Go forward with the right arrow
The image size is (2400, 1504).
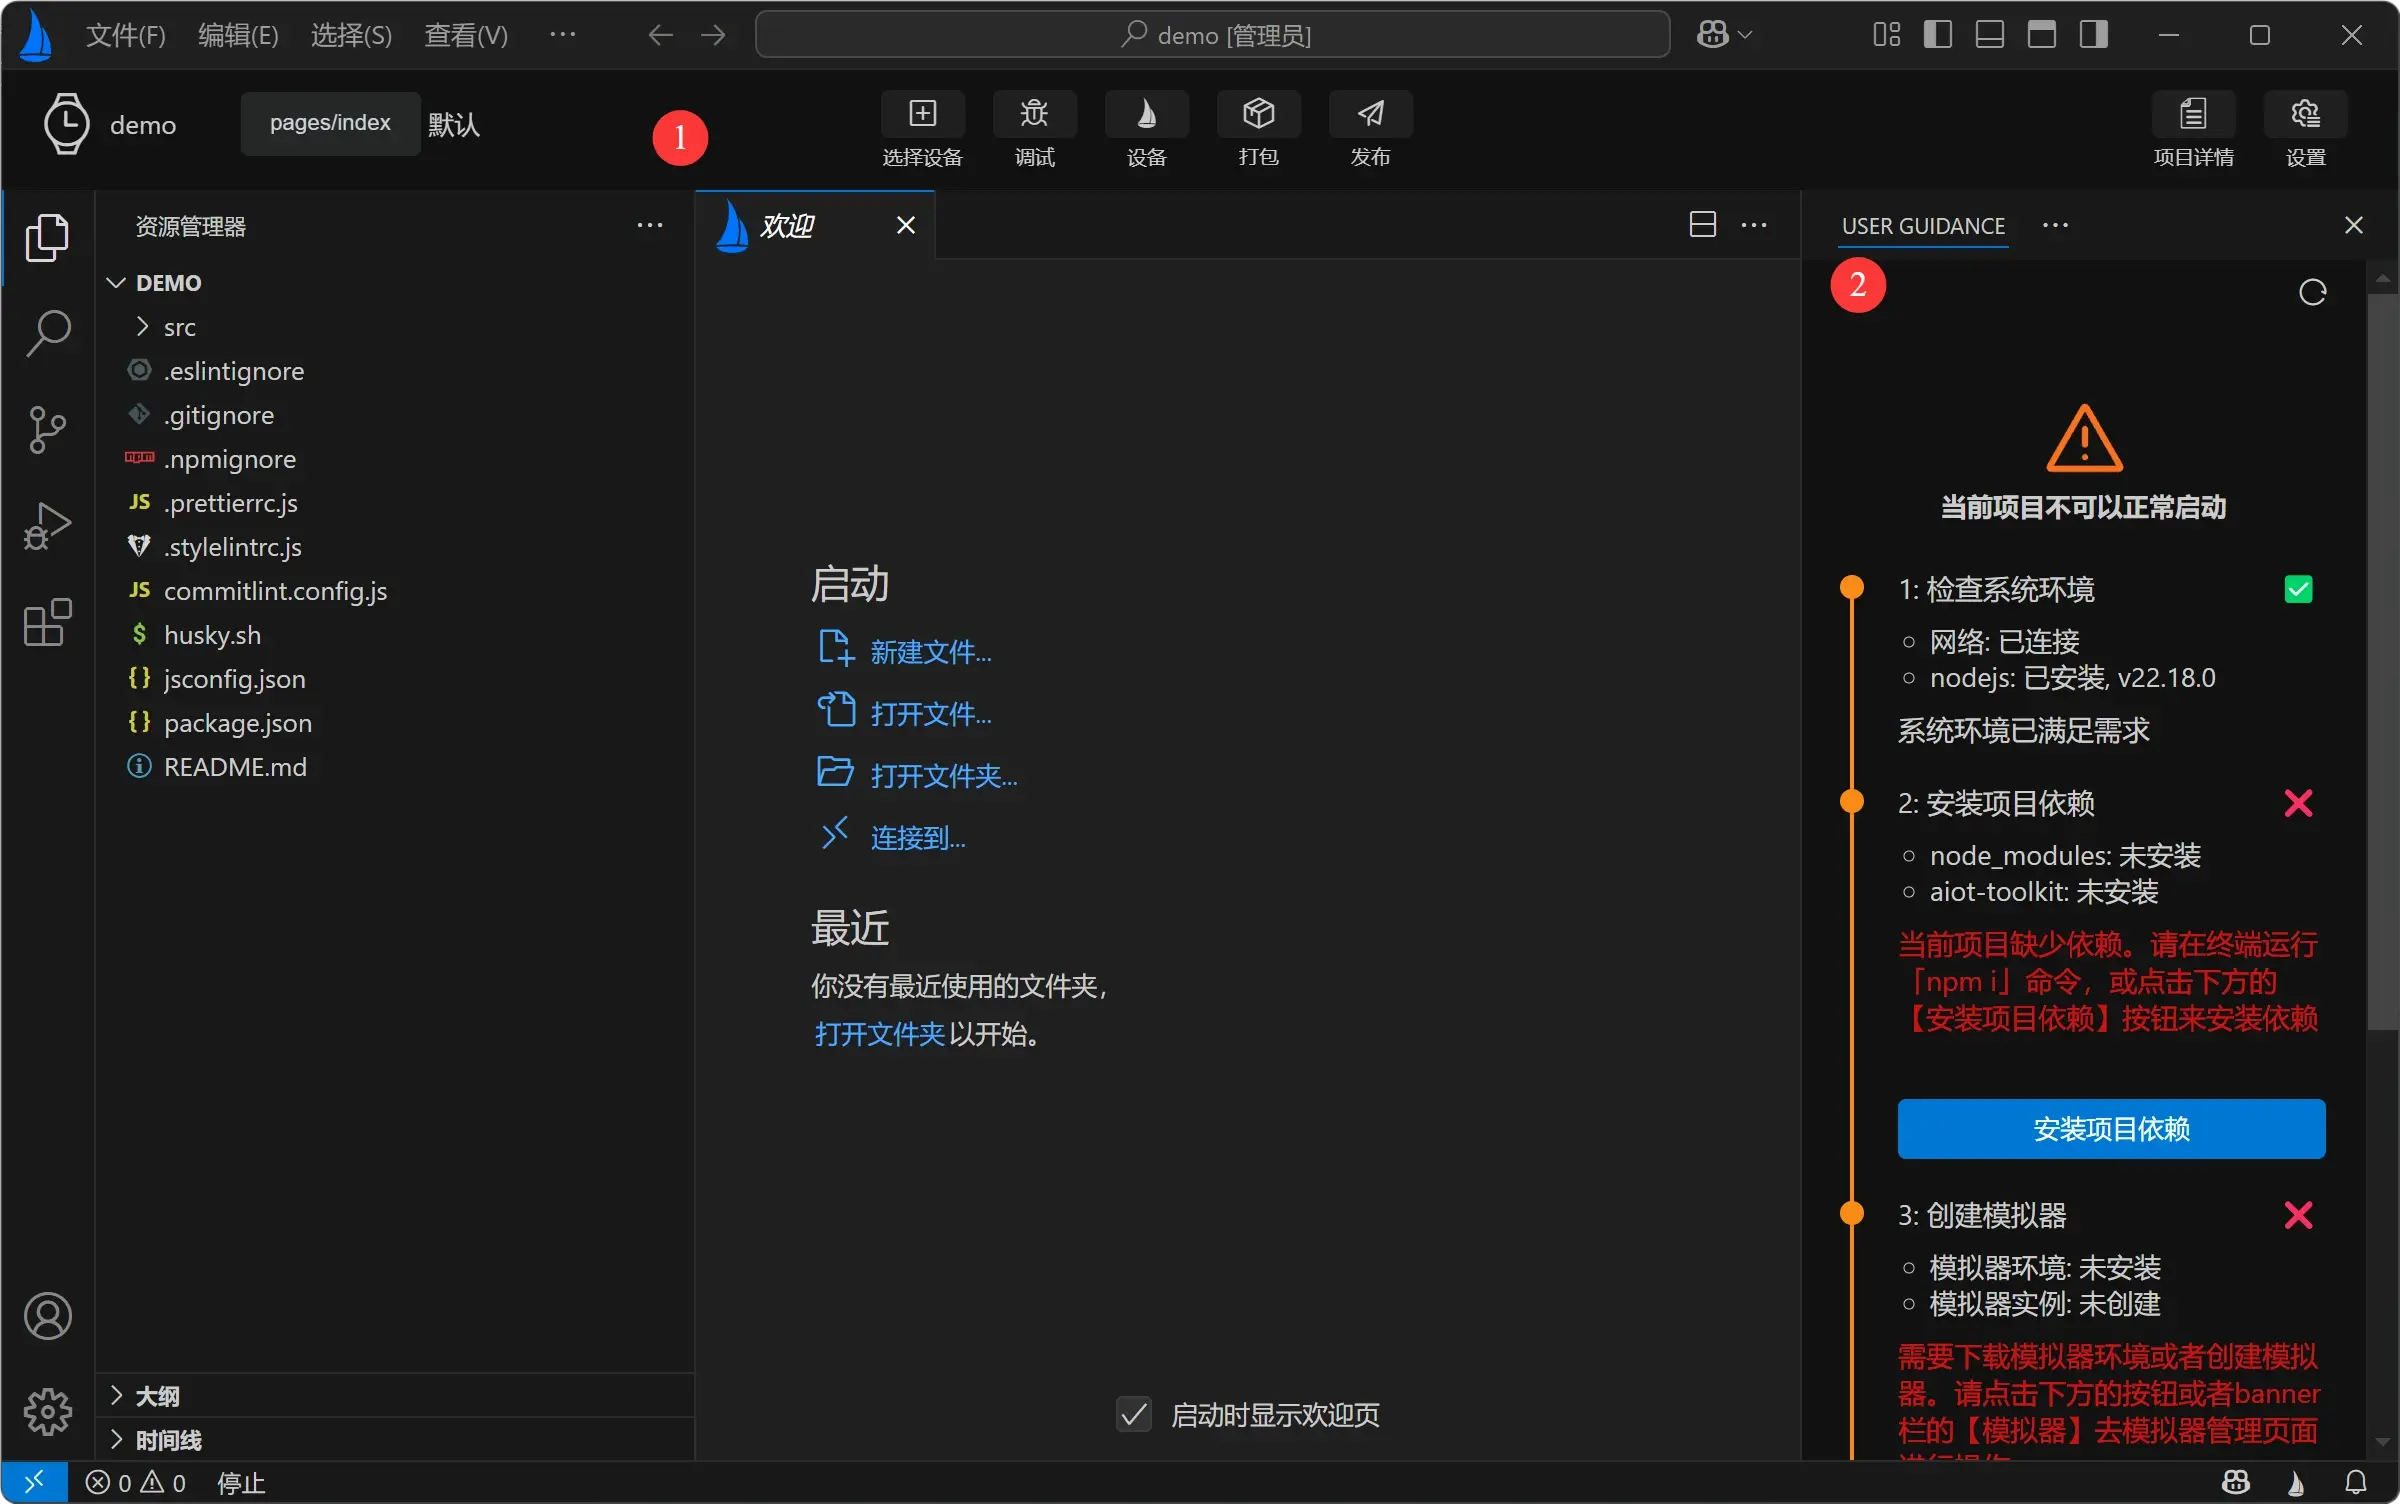[x=713, y=35]
